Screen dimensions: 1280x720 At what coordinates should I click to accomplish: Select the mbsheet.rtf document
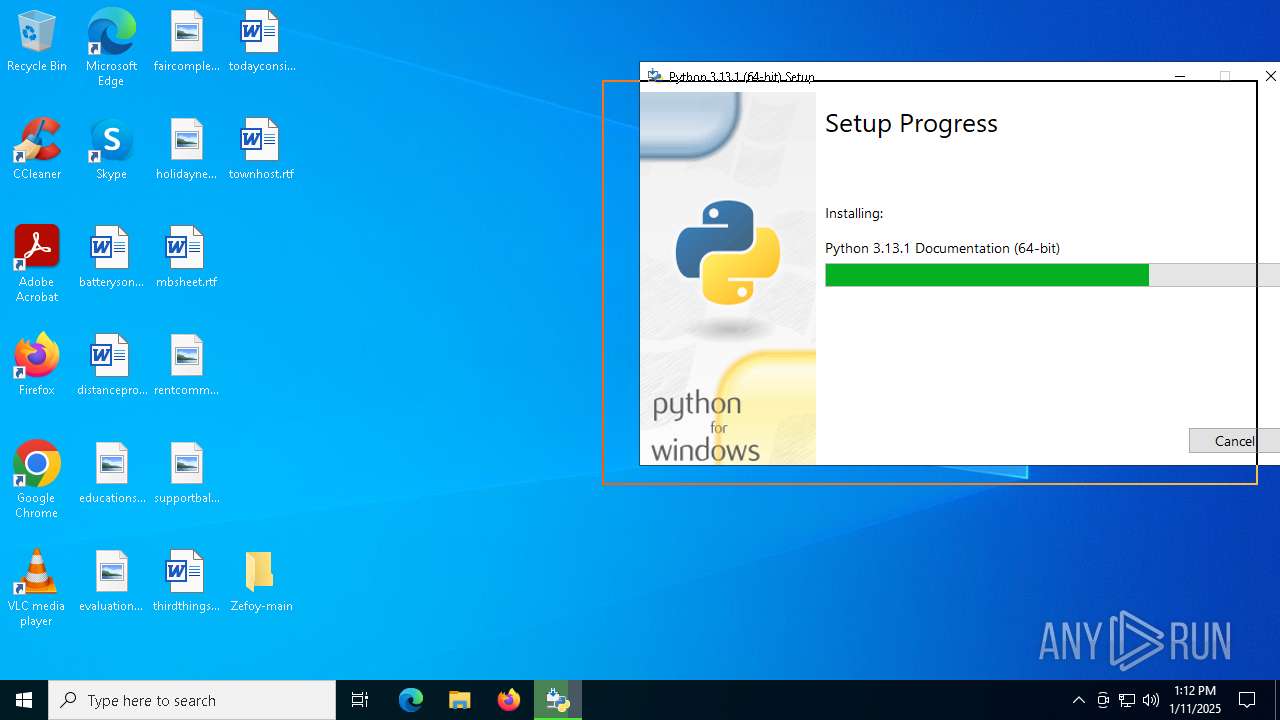[186, 258]
